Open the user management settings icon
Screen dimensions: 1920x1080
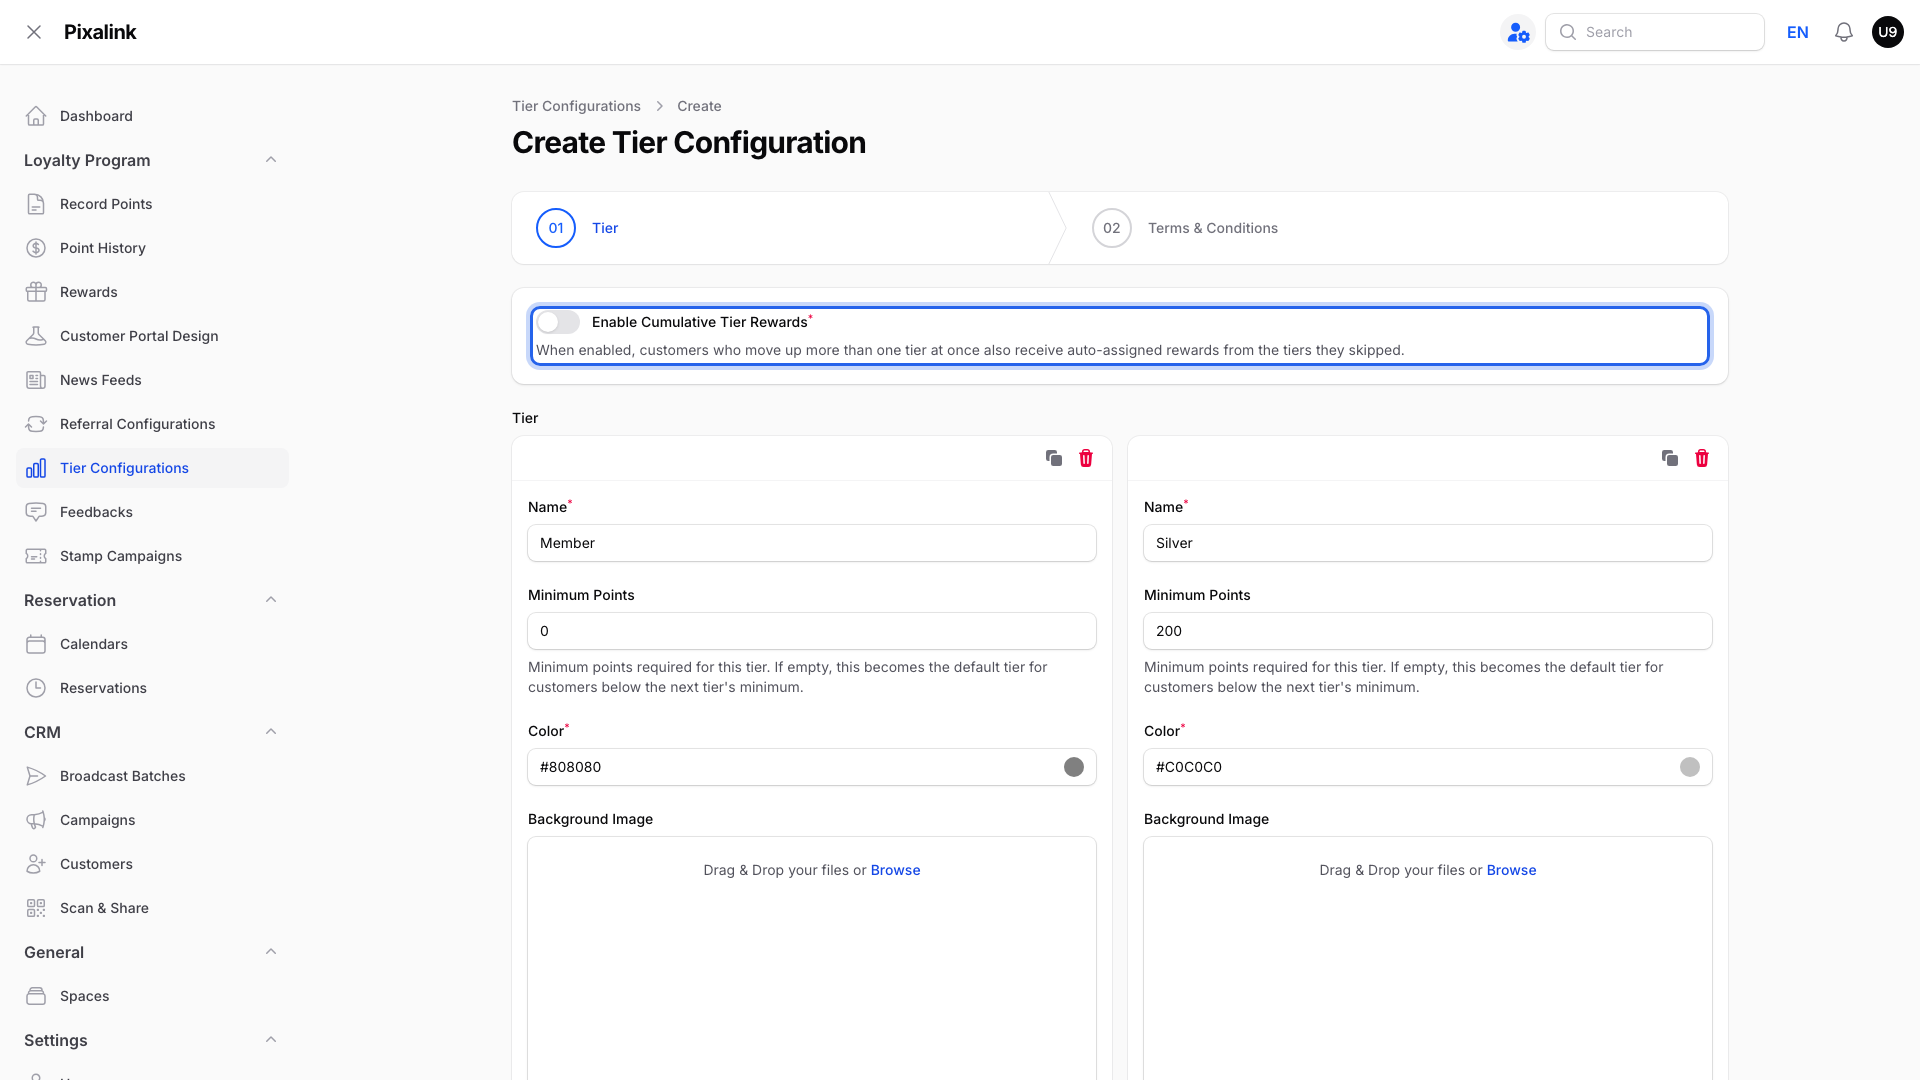coord(1518,32)
